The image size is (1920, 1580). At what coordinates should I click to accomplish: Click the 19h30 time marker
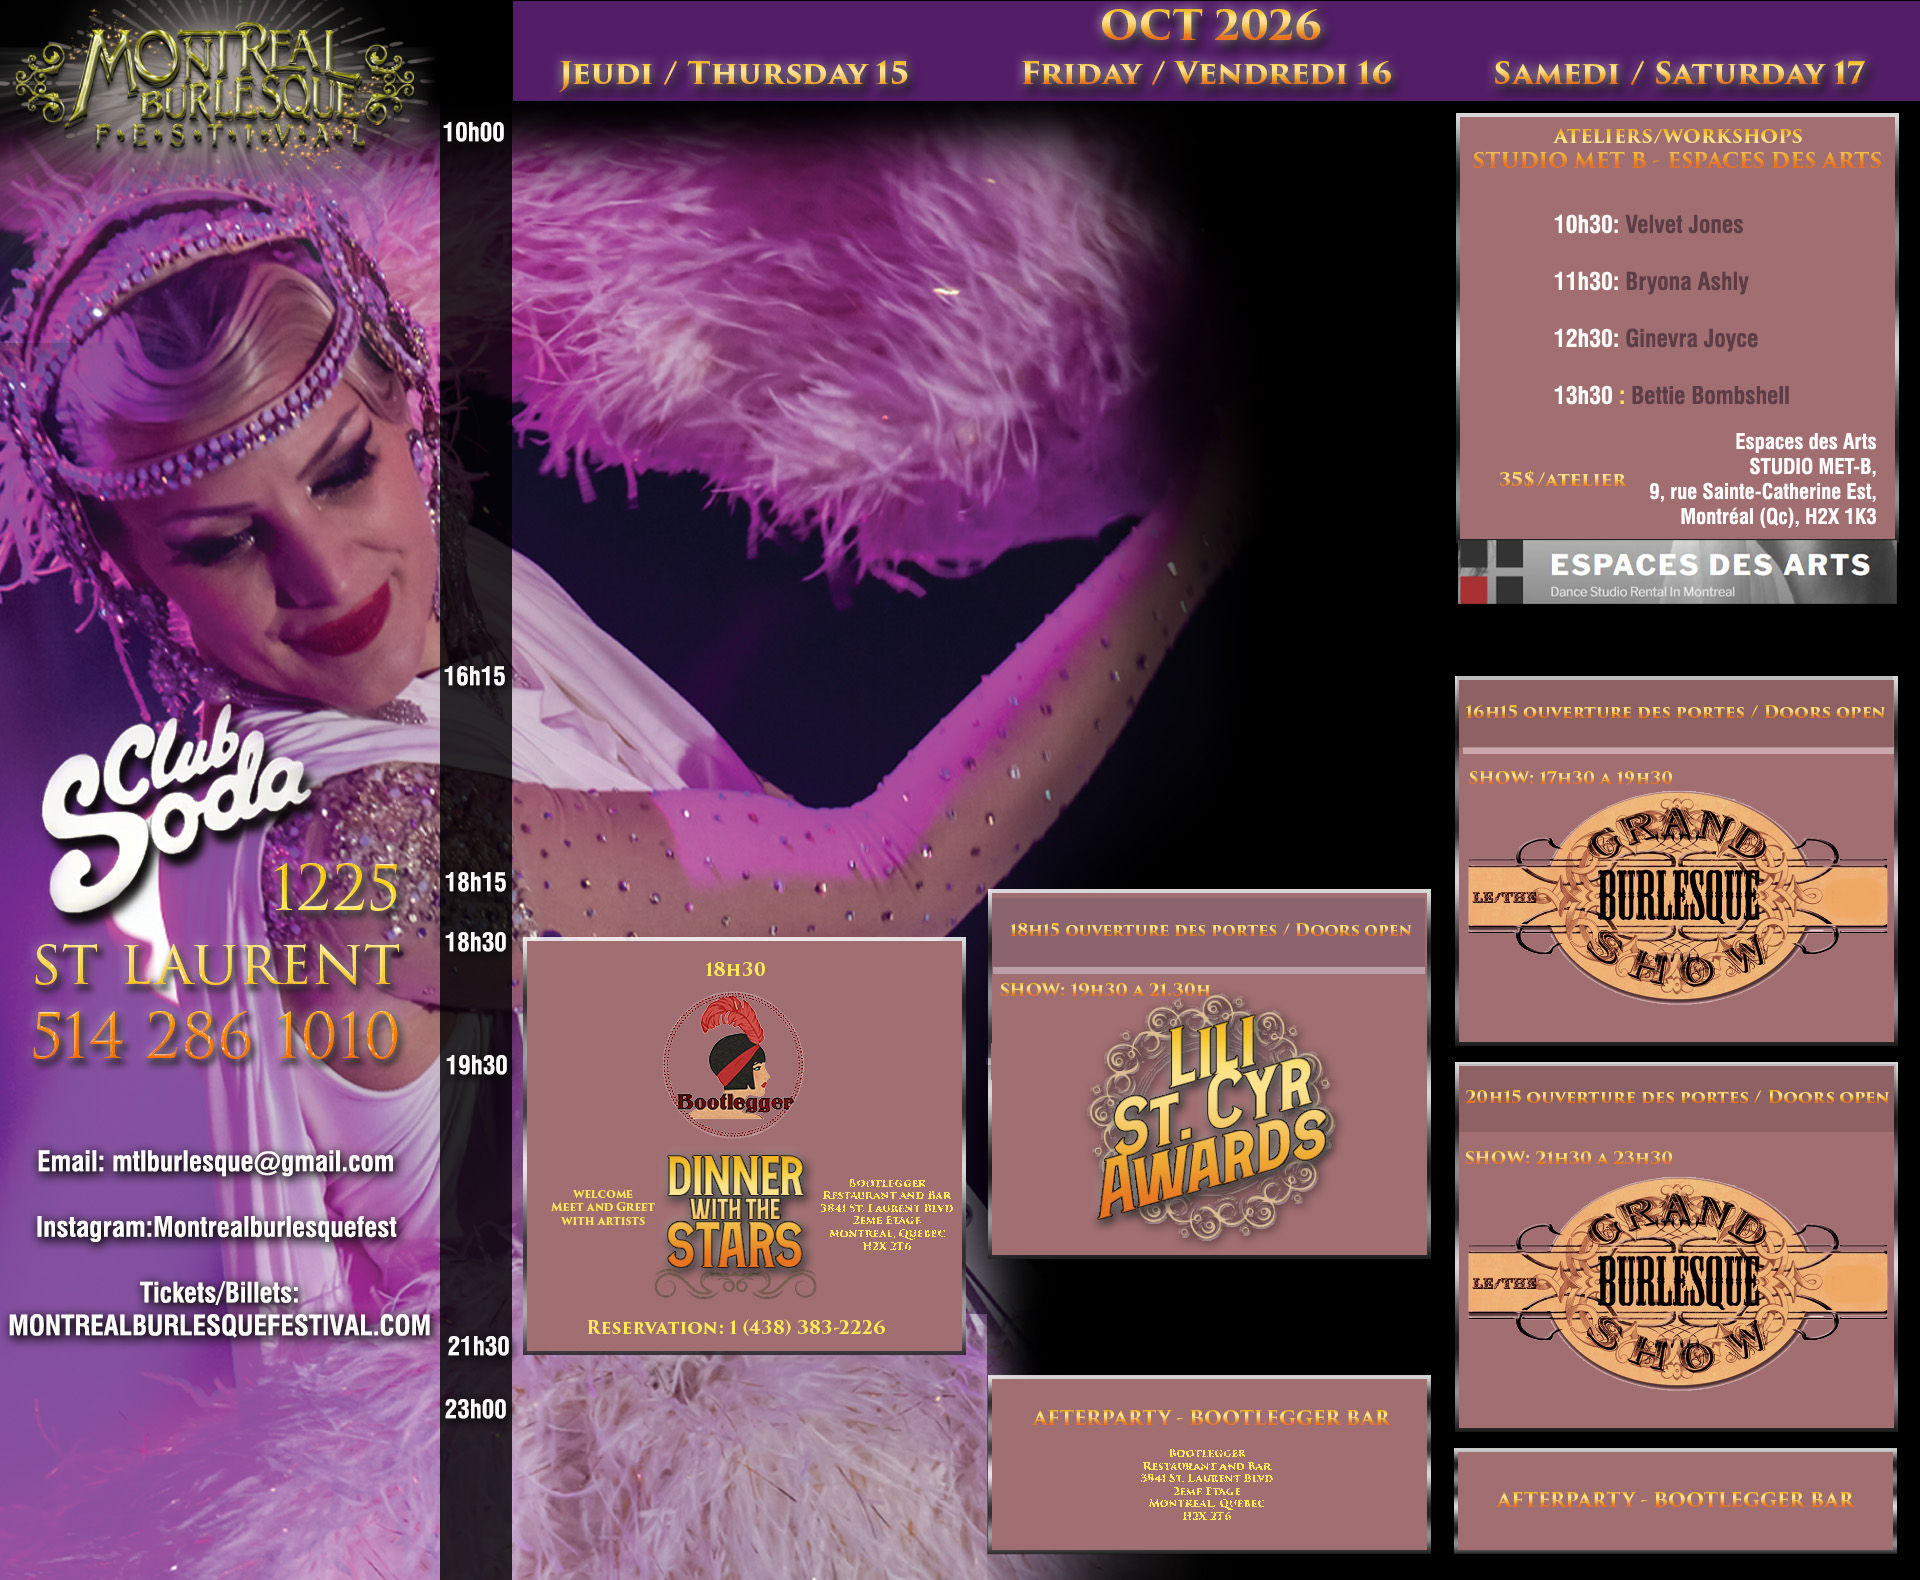pos(477,1066)
